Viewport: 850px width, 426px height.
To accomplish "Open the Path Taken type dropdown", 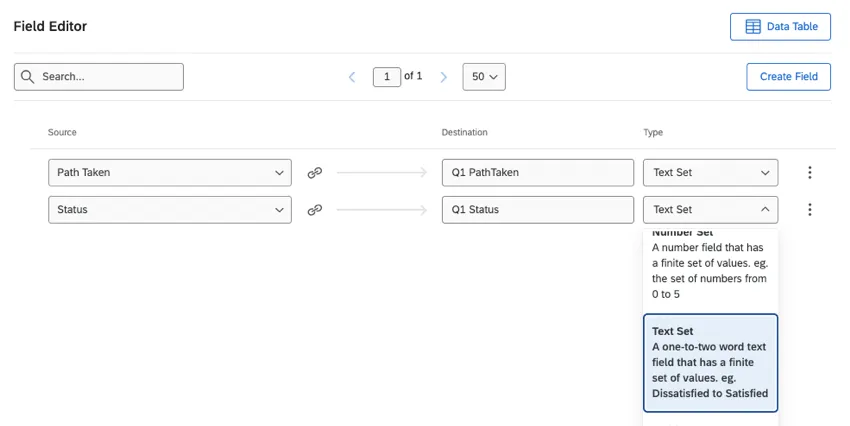I will 765,173.
